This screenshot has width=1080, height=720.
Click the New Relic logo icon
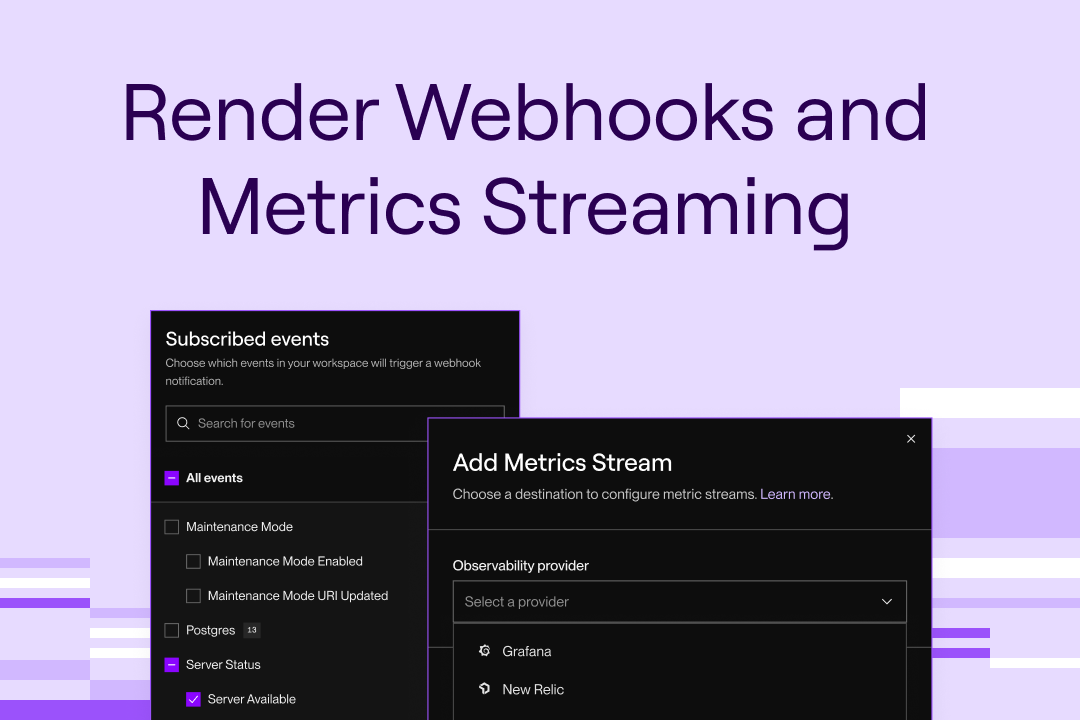pyautogui.click(x=484, y=689)
